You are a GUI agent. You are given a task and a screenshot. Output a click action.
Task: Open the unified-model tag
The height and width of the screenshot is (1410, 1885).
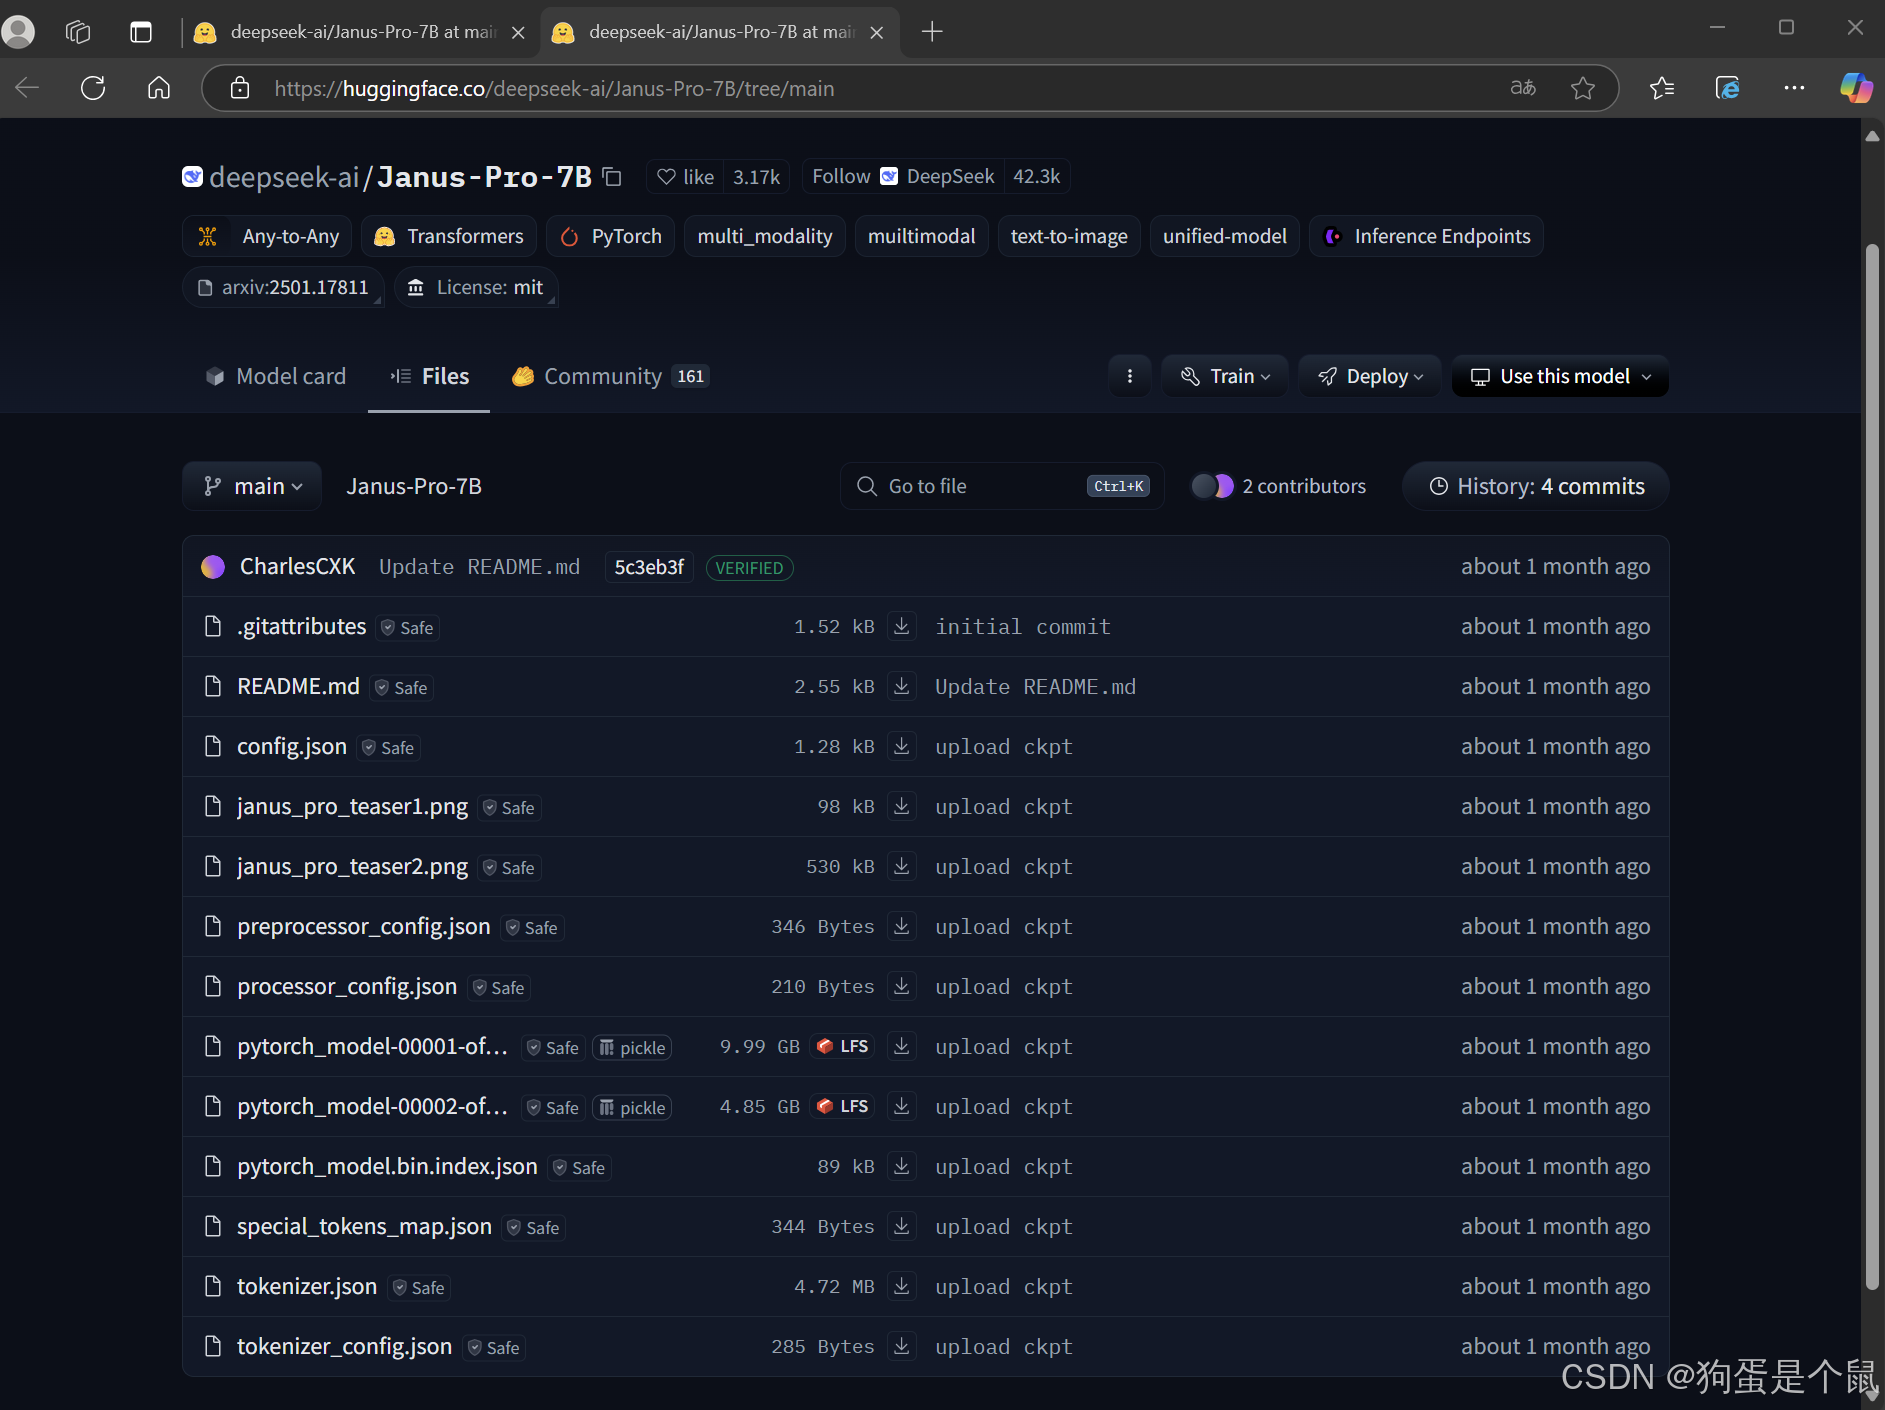pos(1225,236)
